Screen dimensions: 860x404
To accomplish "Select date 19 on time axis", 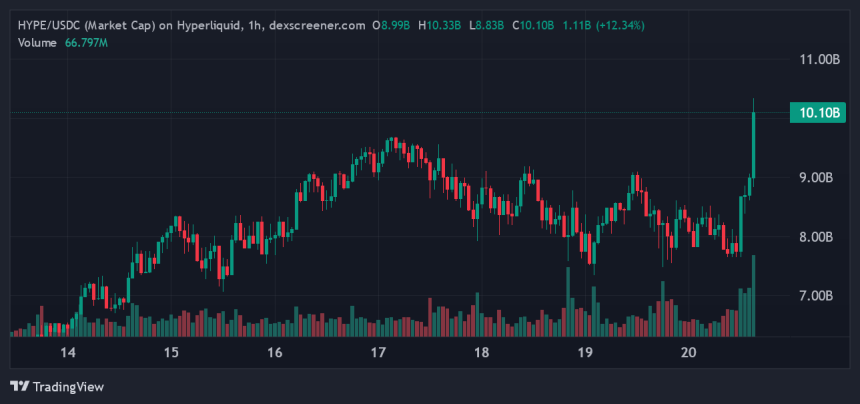I will [x=585, y=353].
